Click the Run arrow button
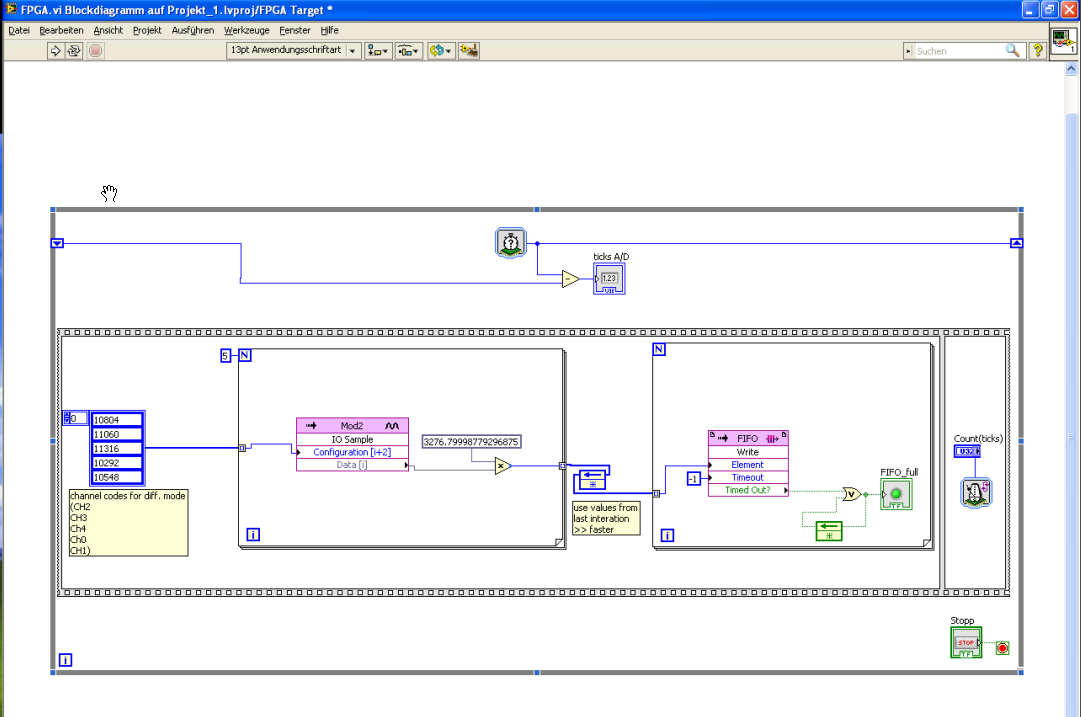The image size is (1081, 717). point(55,50)
